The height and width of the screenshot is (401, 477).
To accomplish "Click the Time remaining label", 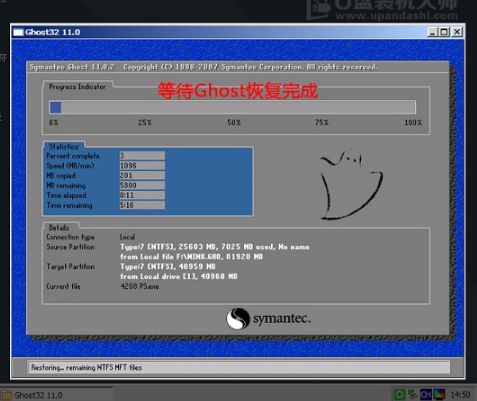I will pos(69,205).
